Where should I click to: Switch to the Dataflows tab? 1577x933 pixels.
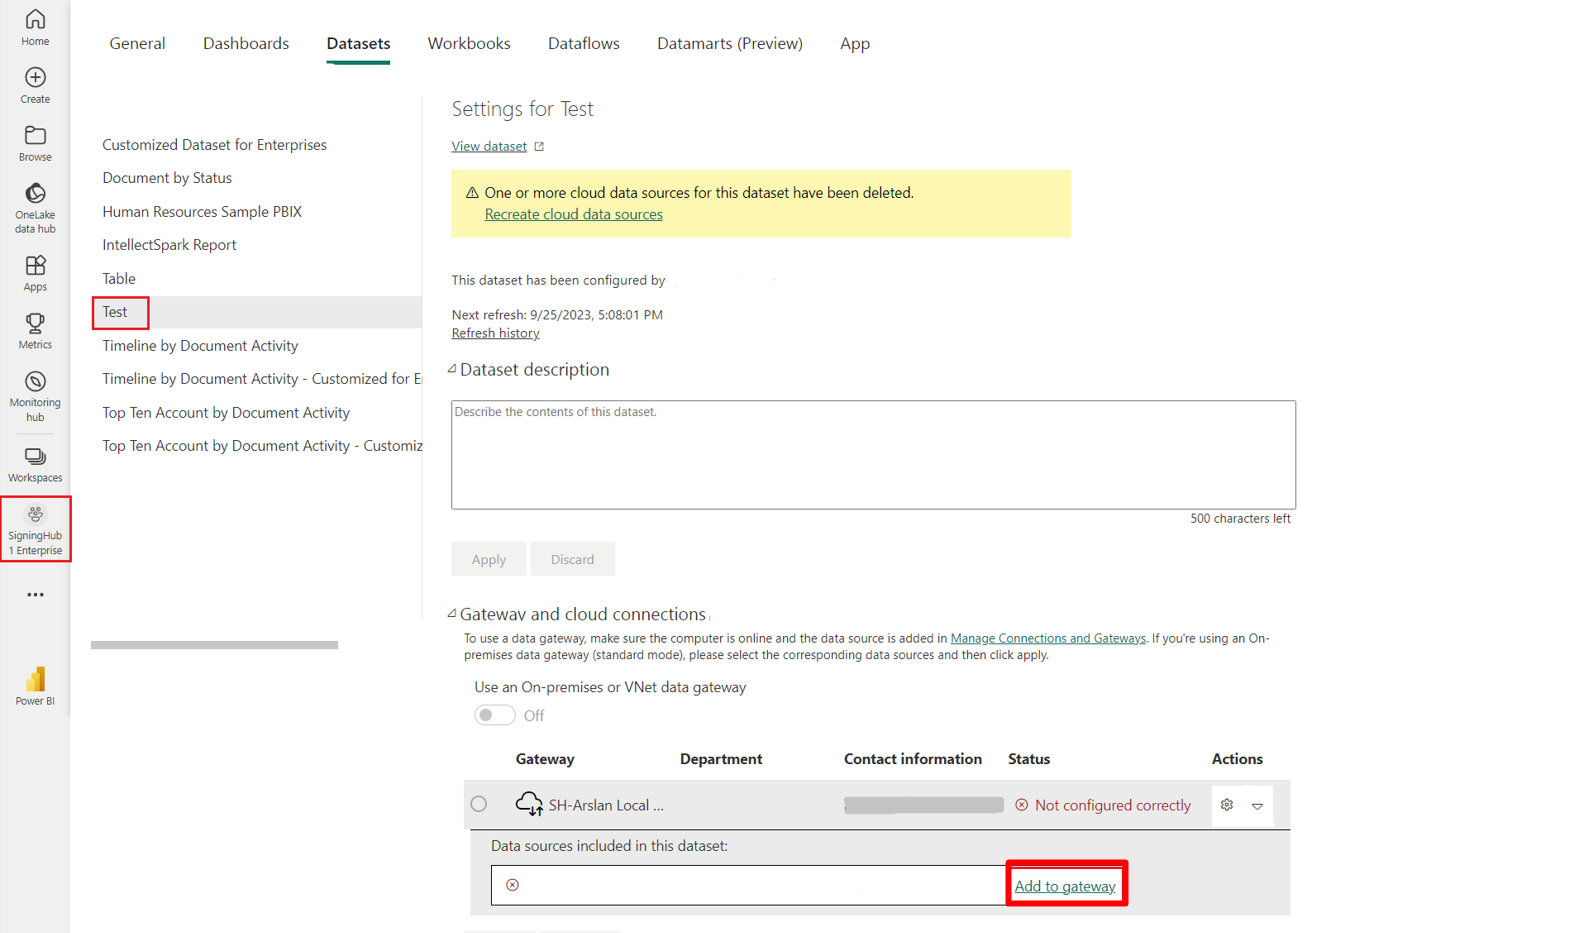584,43
